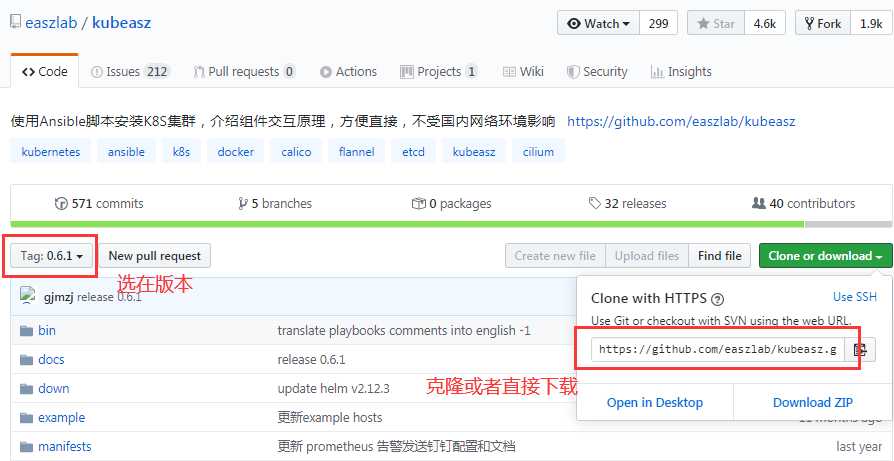
Task: Click the New pull request button
Action: [x=155, y=256]
